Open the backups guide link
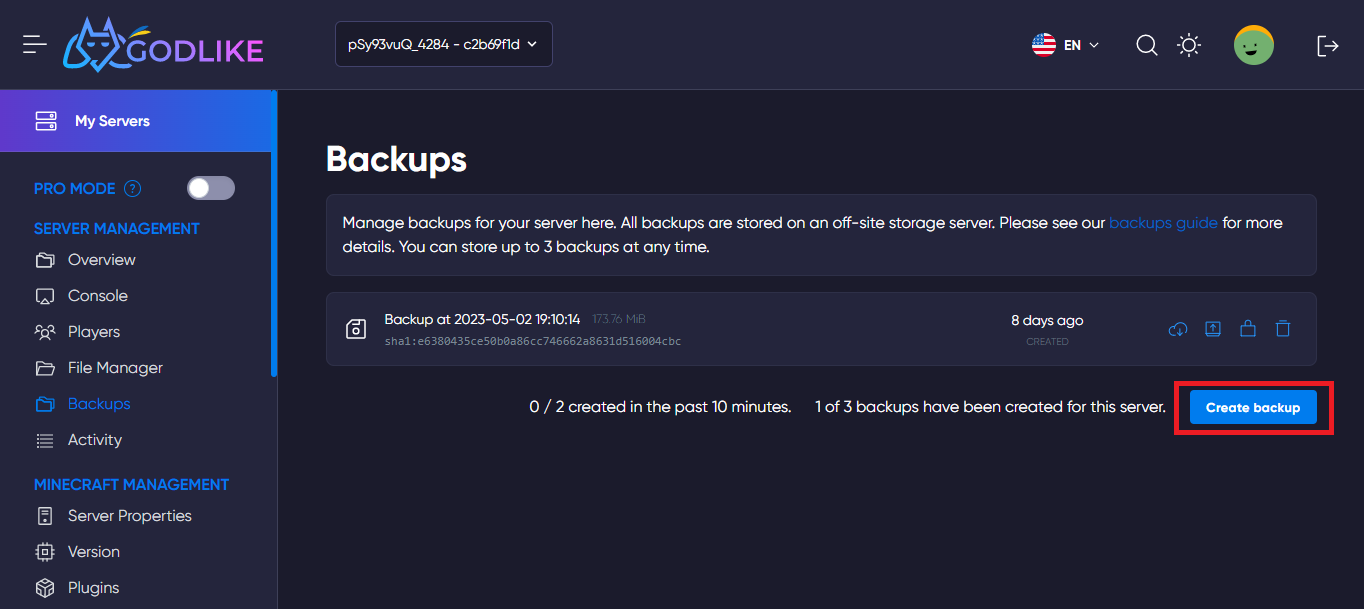Screen dimensions: 1364x609 click(1163, 223)
